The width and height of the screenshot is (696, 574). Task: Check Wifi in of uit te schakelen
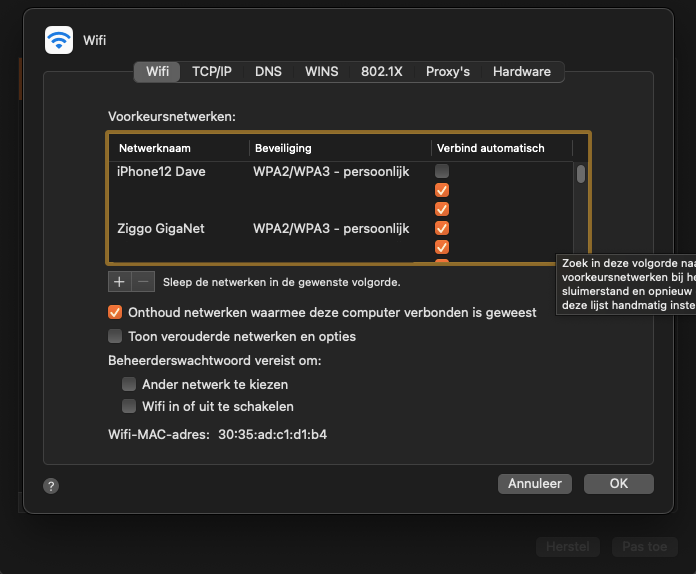[x=129, y=406]
